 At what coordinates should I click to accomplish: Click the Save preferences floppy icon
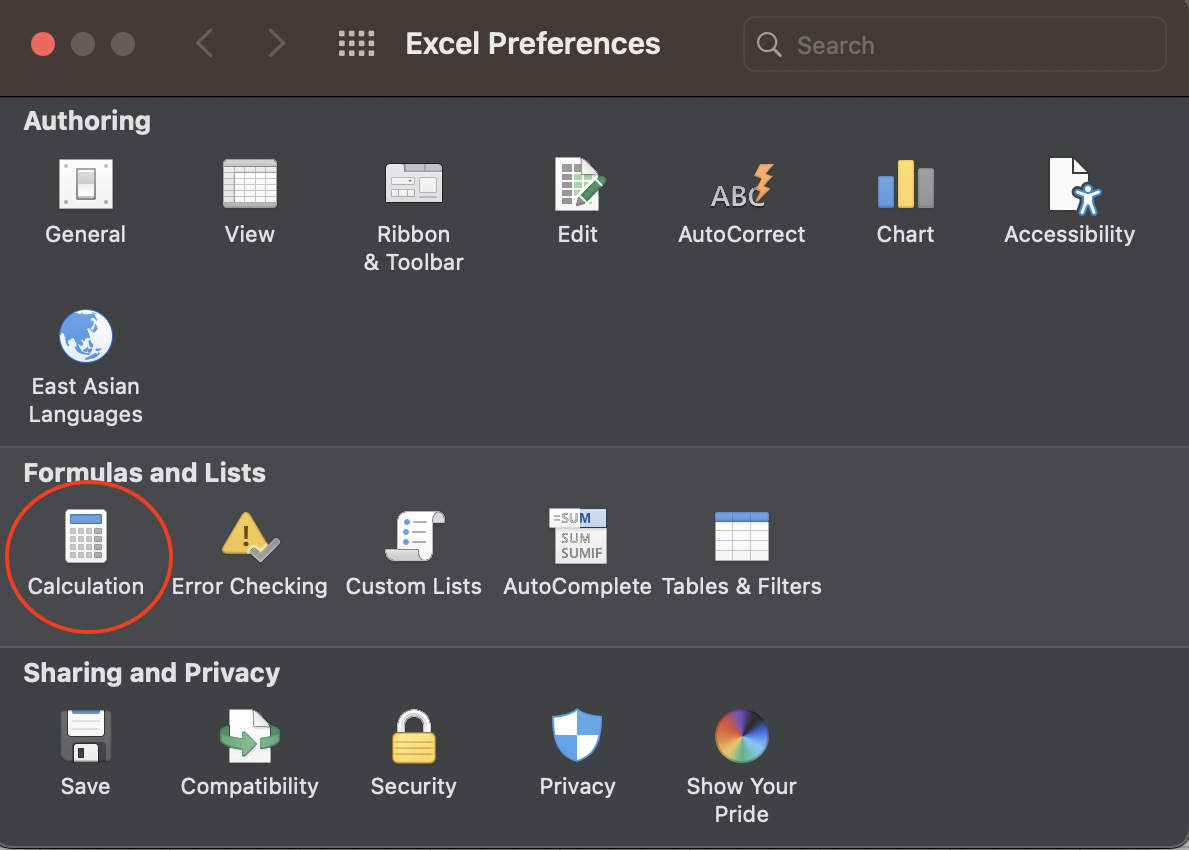point(85,737)
